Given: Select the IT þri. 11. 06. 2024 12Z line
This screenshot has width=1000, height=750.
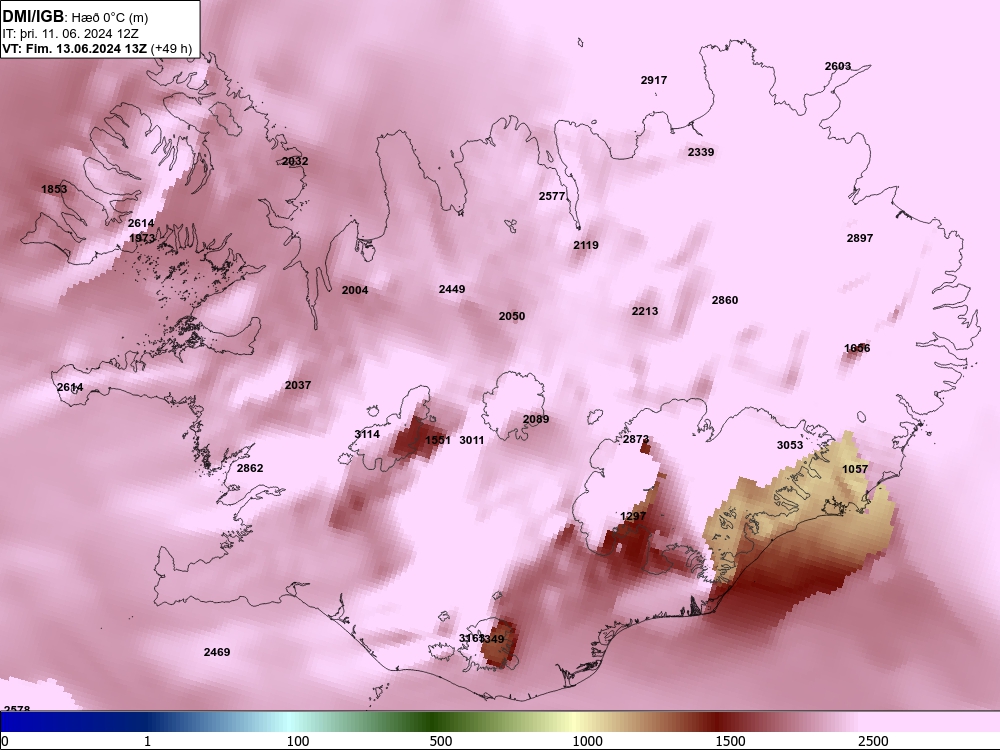Looking at the screenshot, I should (x=70, y=34).
